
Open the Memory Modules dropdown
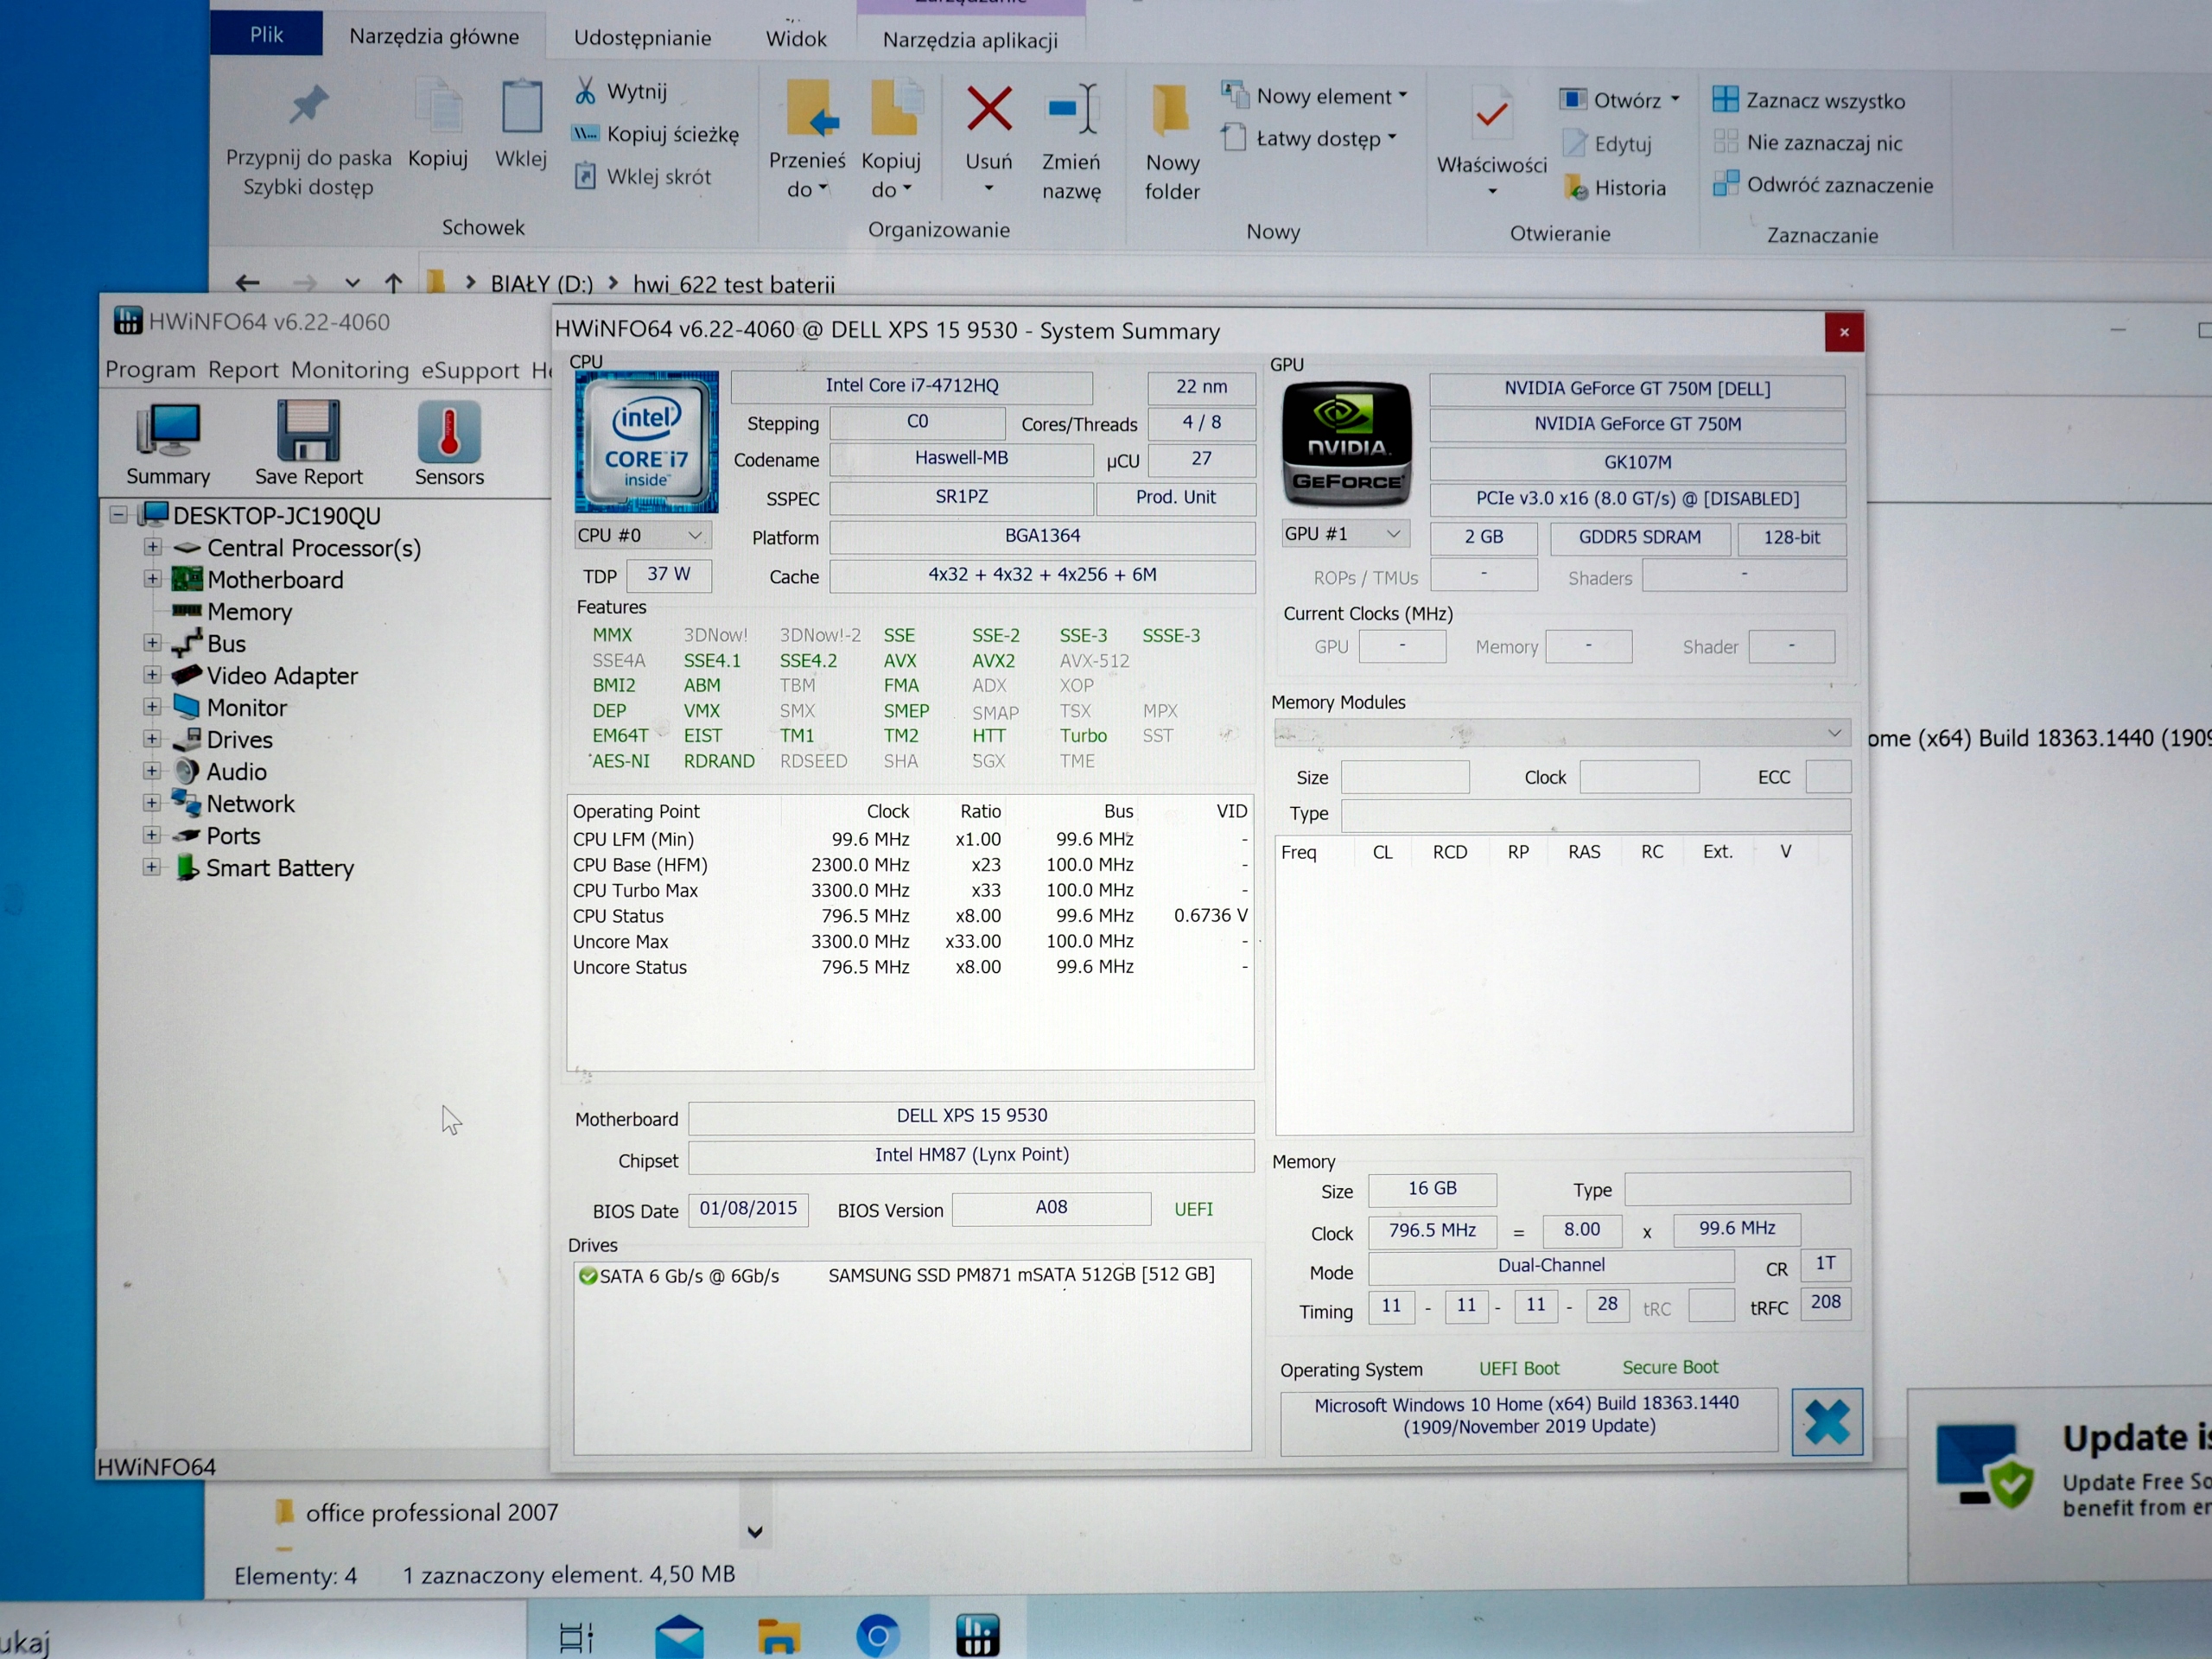1562,733
